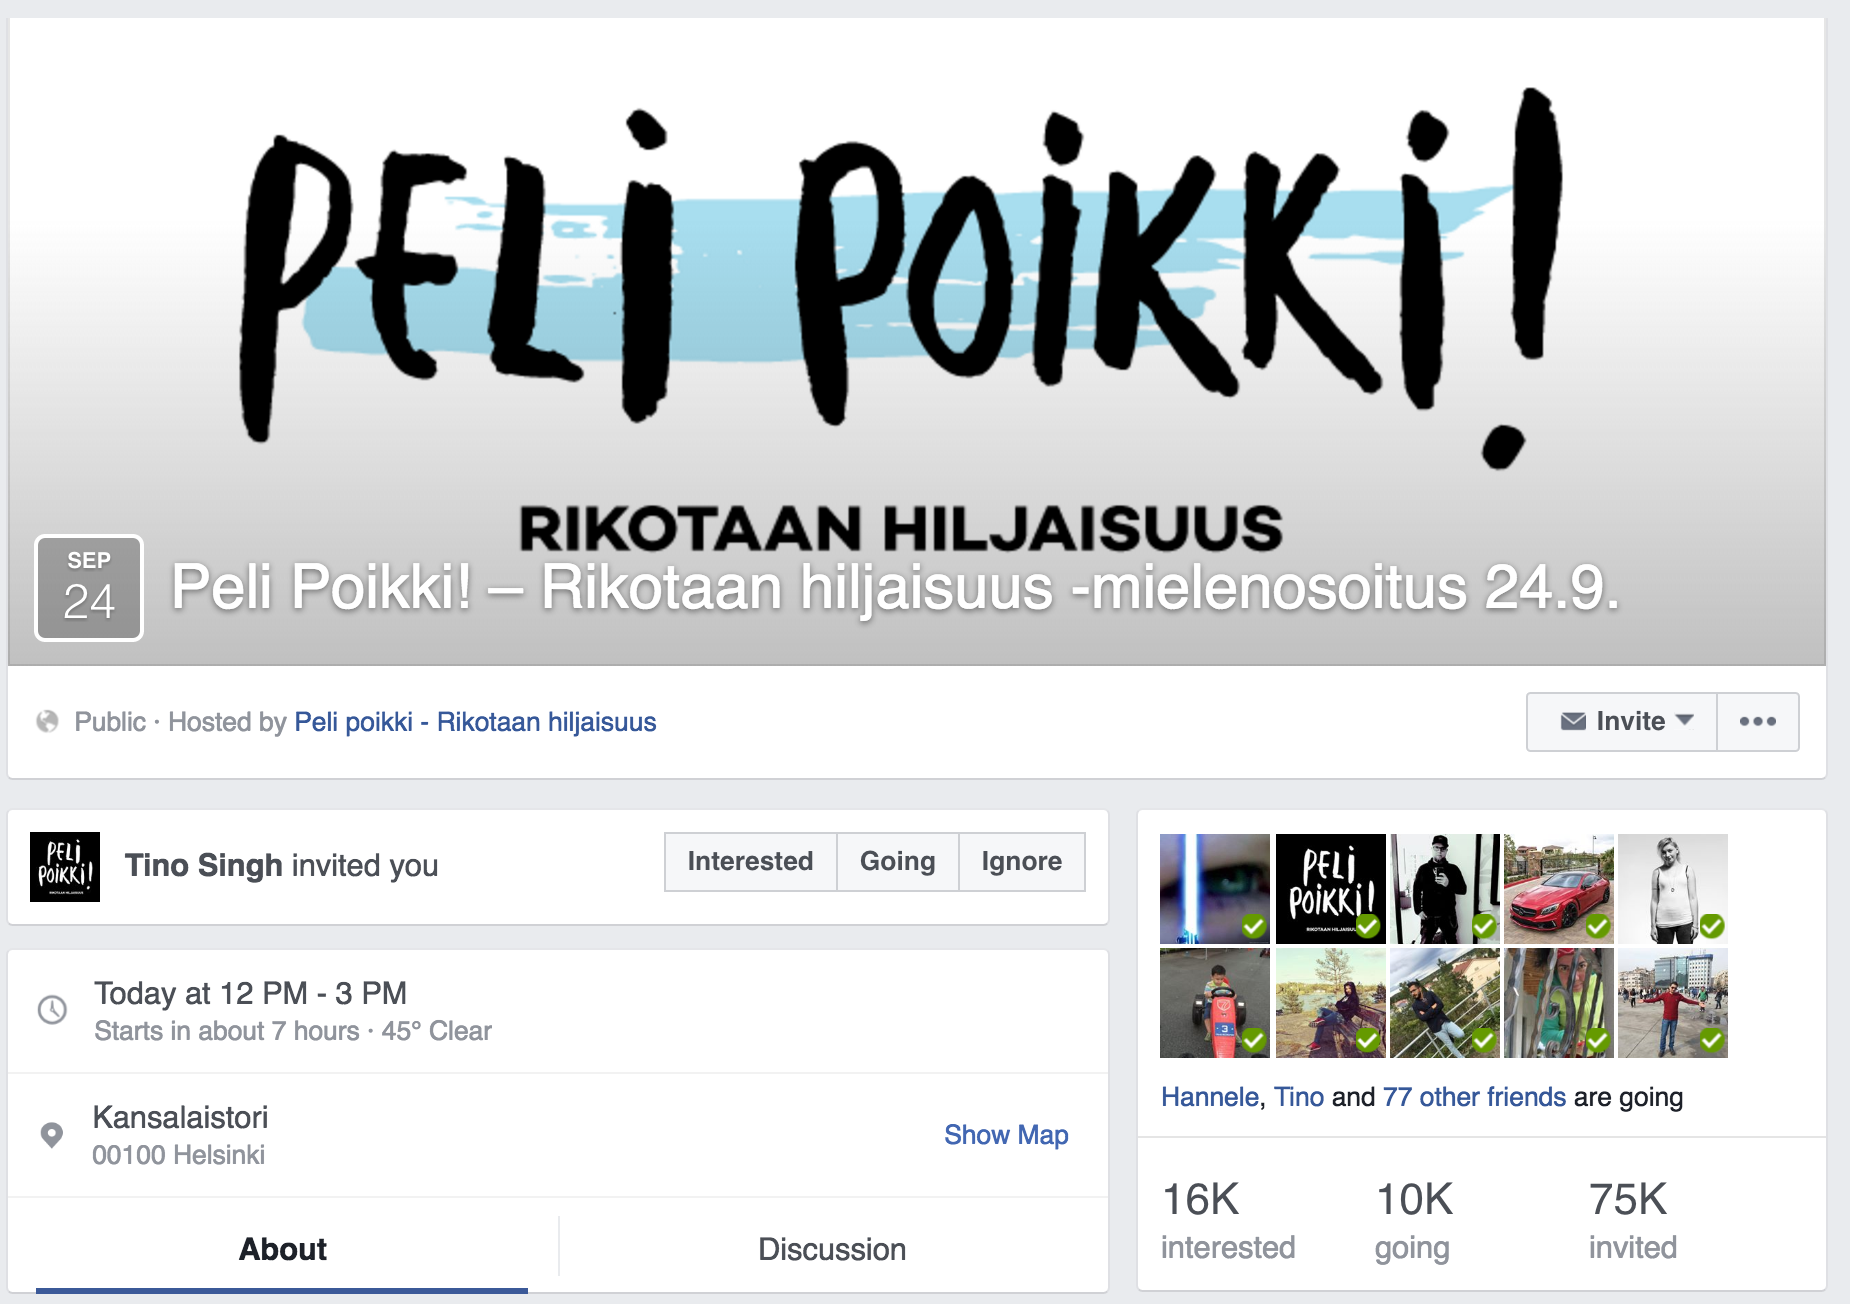Switch to the Discussion tab
The width and height of the screenshot is (1850, 1304).
832,1249
